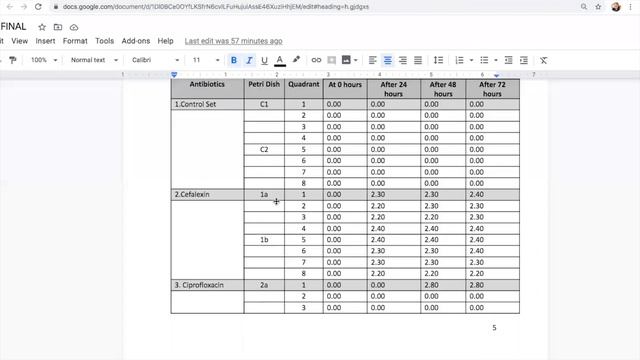
Task: Apply bulleted list
Action: pyautogui.click(x=484, y=60)
